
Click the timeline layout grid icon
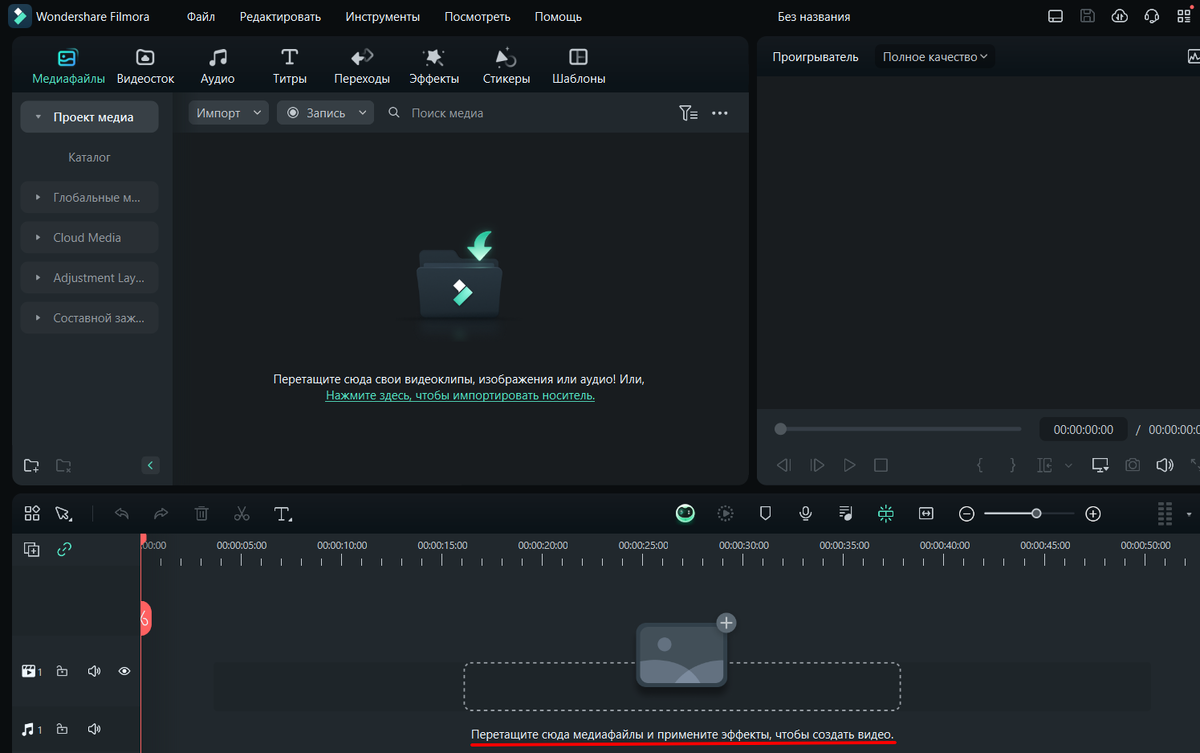(32, 513)
